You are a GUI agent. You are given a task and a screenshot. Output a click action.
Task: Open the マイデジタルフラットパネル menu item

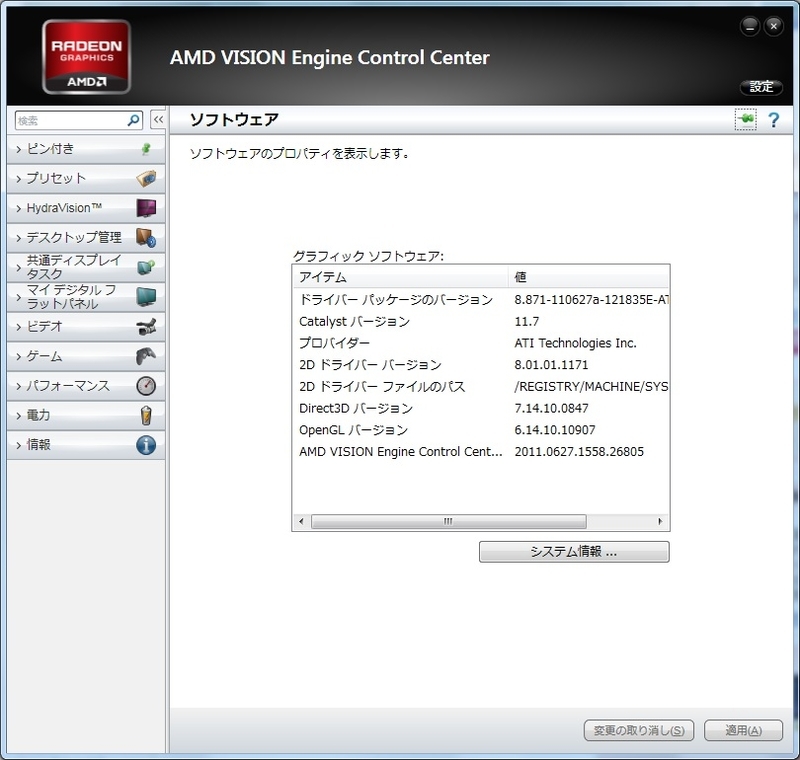pyautogui.click(x=86, y=297)
